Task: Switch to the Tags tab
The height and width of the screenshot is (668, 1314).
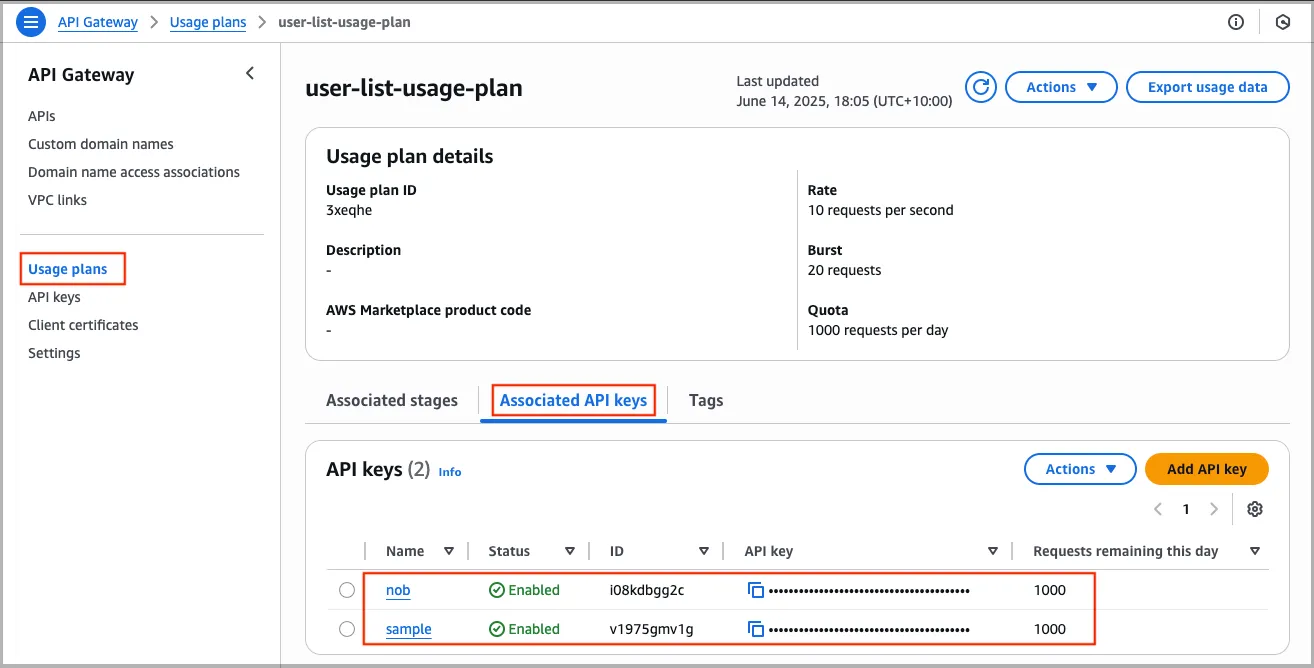Action: pos(705,400)
